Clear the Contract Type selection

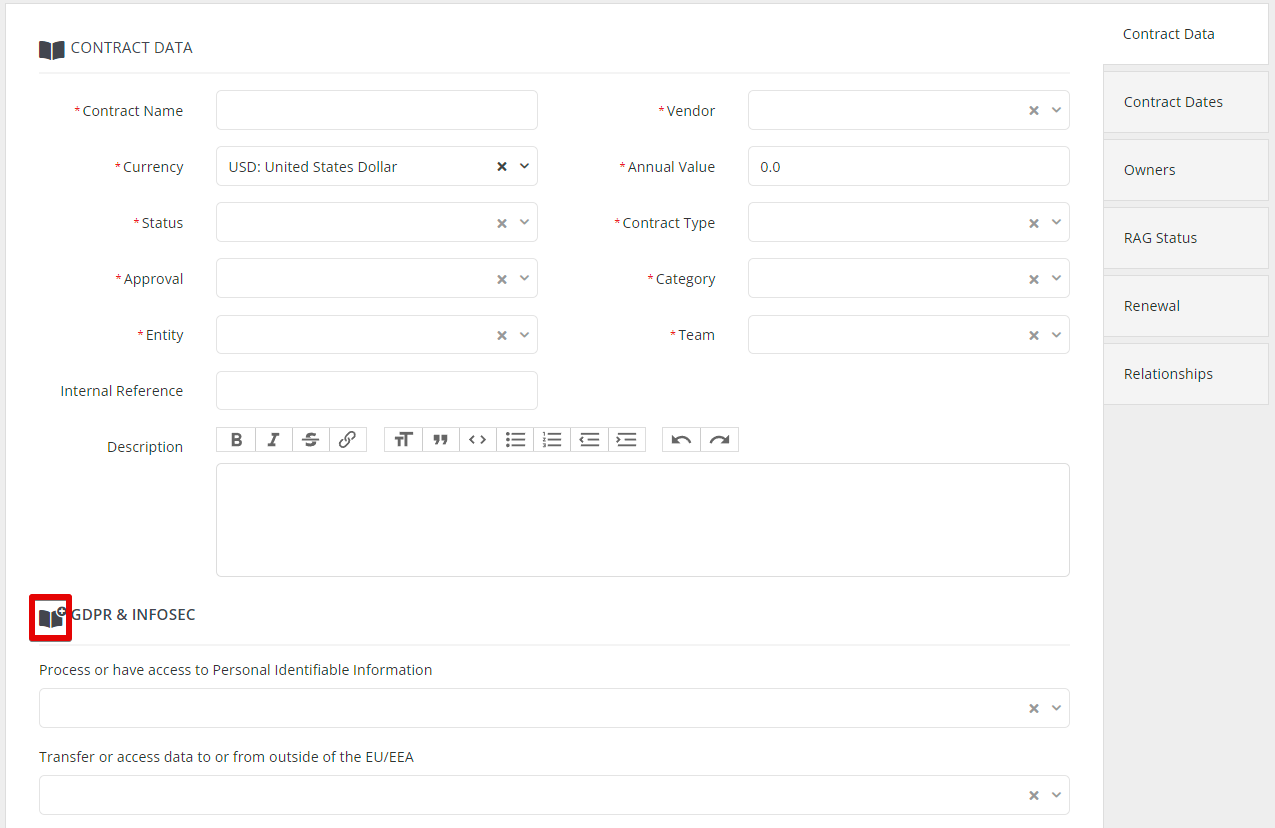1034,223
